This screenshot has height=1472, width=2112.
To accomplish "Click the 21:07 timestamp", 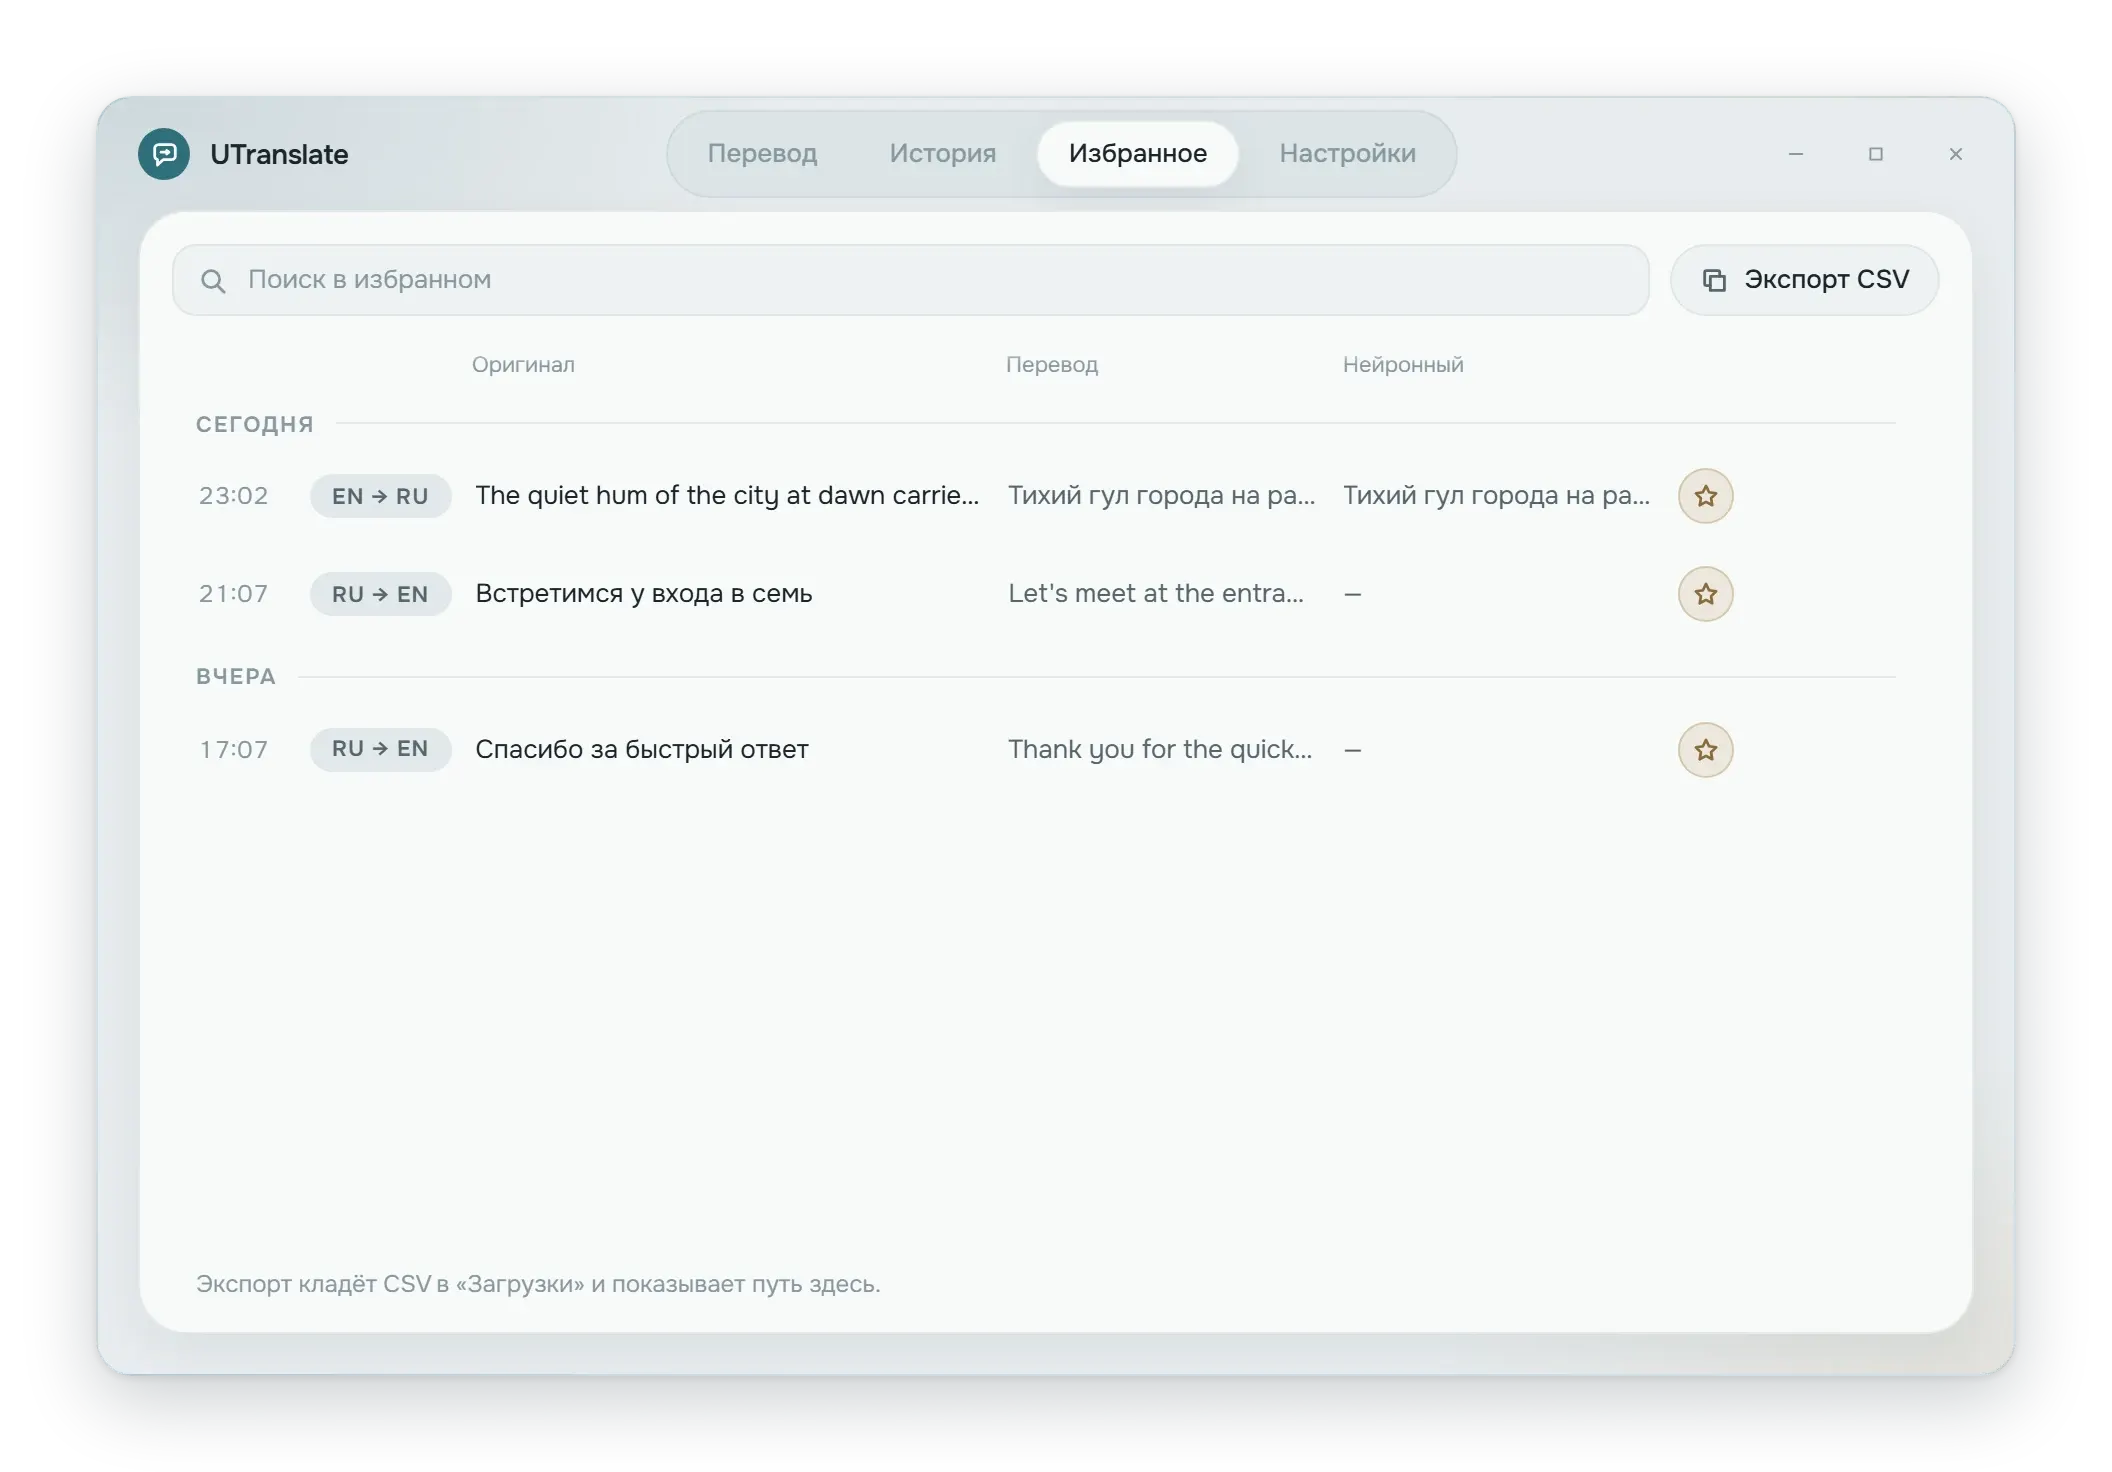I will (233, 594).
